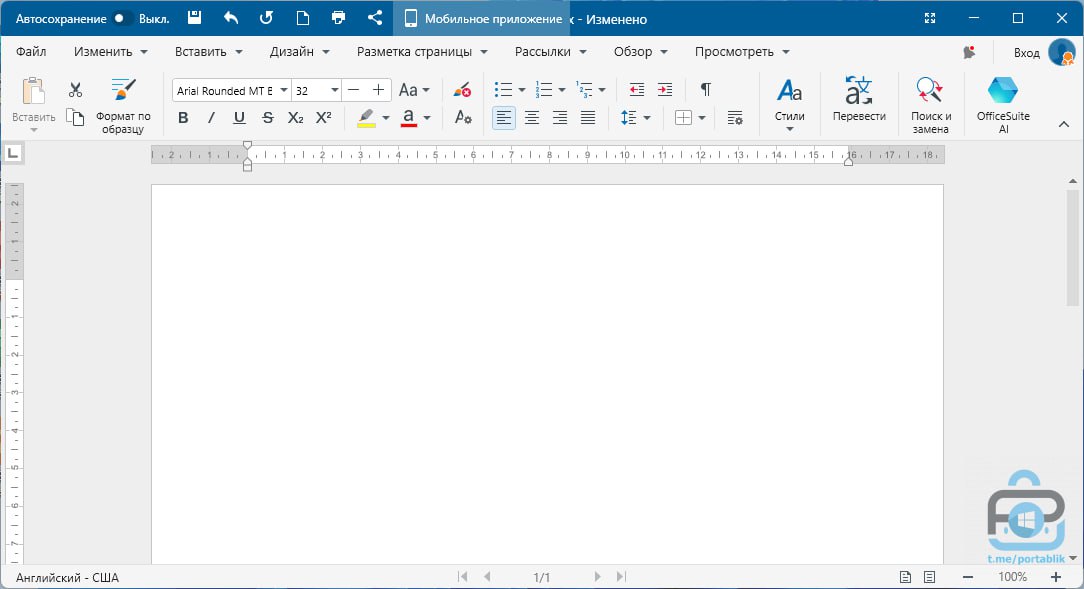The image size is (1084, 589).
Task: Open the font size dropdown
Action: pos(334,90)
